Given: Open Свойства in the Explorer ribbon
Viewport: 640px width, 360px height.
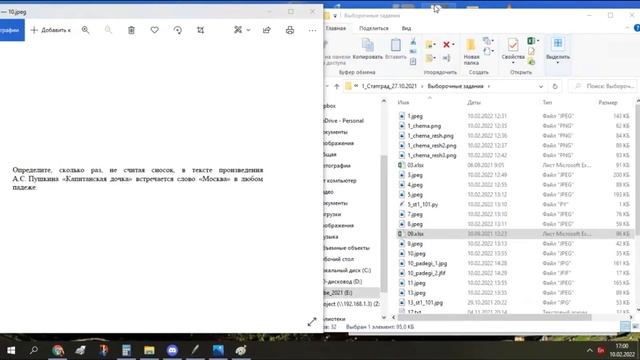Looking at the screenshot, I should click(513, 51).
